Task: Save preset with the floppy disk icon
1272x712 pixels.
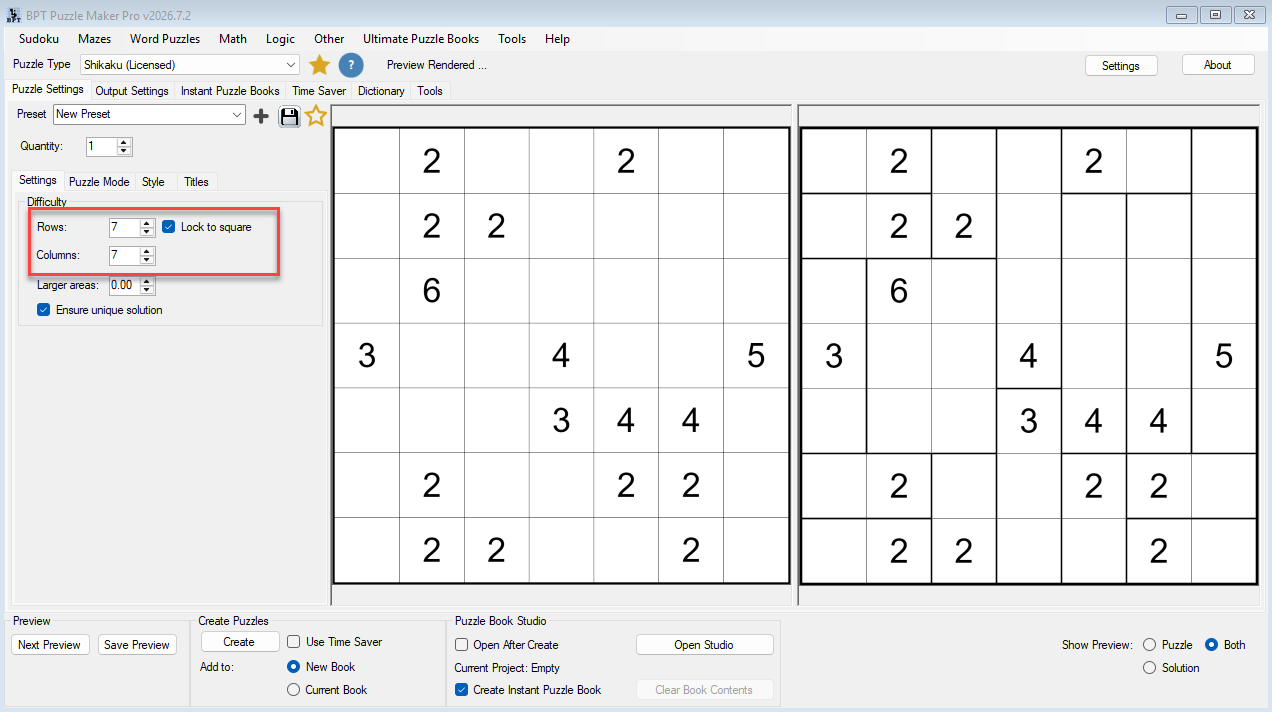Action: point(289,116)
